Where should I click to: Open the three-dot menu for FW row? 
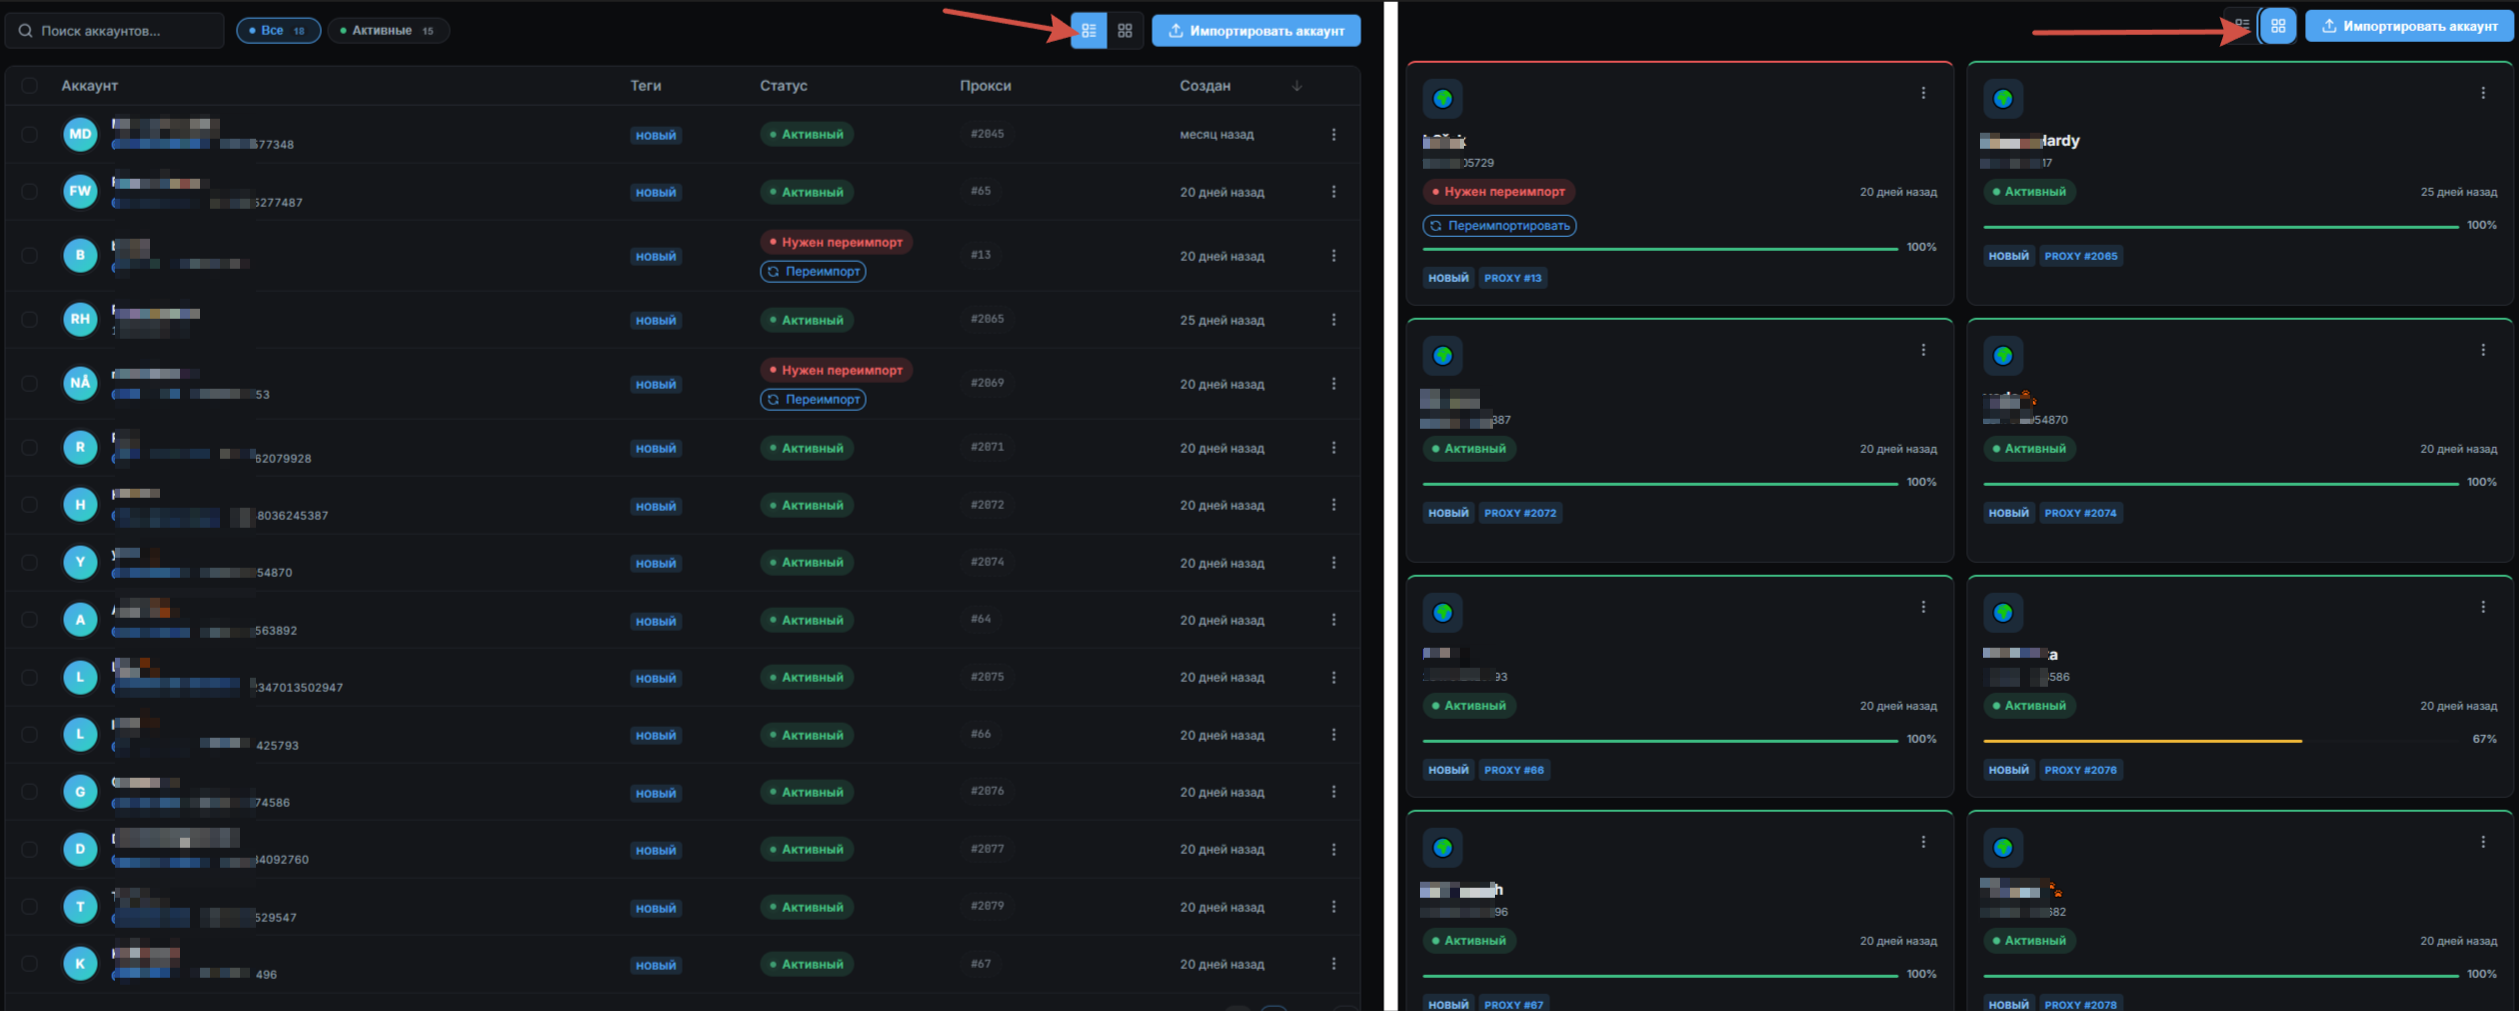click(1333, 191)
